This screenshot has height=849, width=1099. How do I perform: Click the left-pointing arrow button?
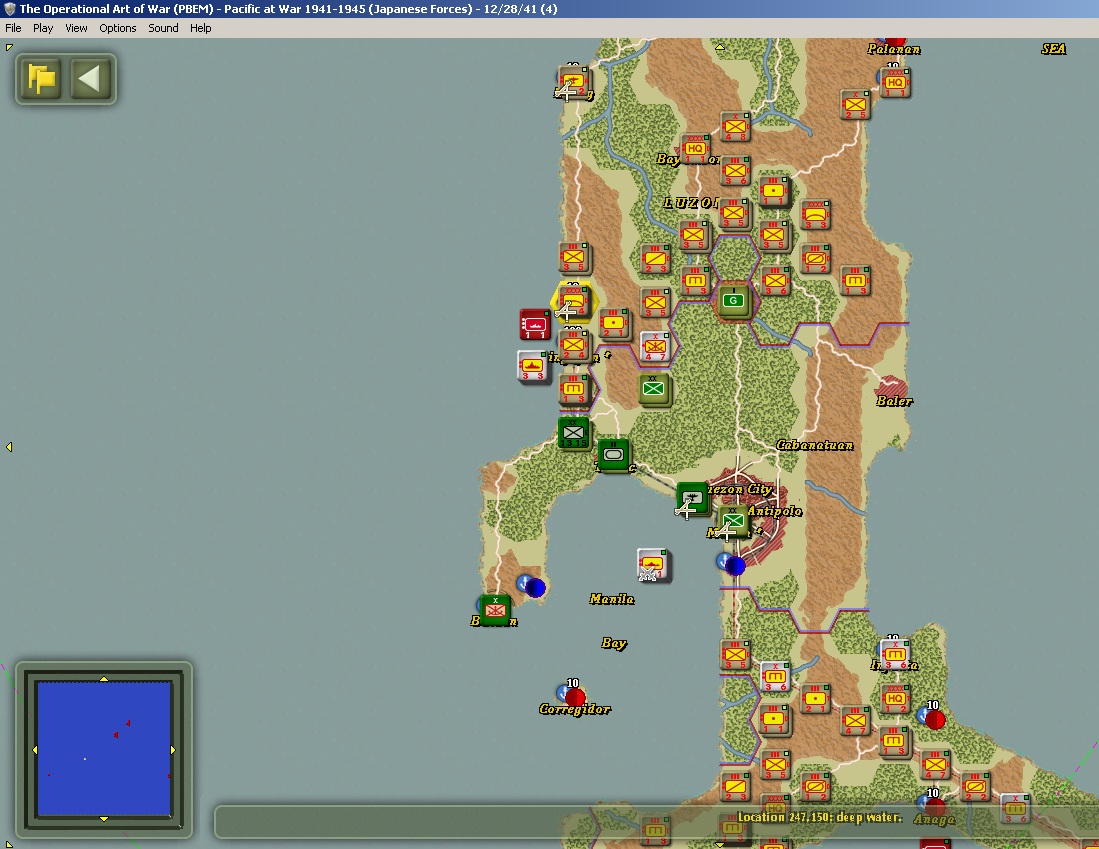click(90, 79)
